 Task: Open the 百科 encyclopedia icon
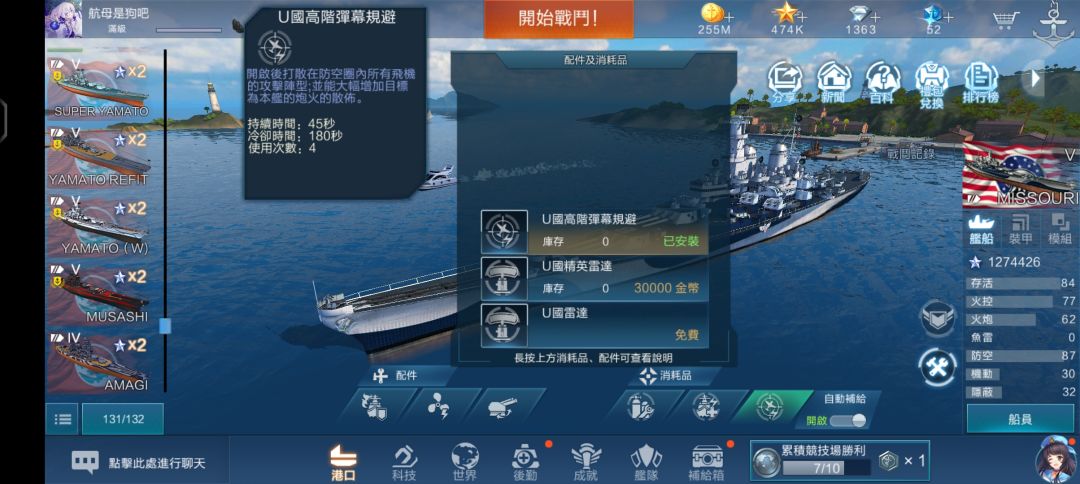882,81
